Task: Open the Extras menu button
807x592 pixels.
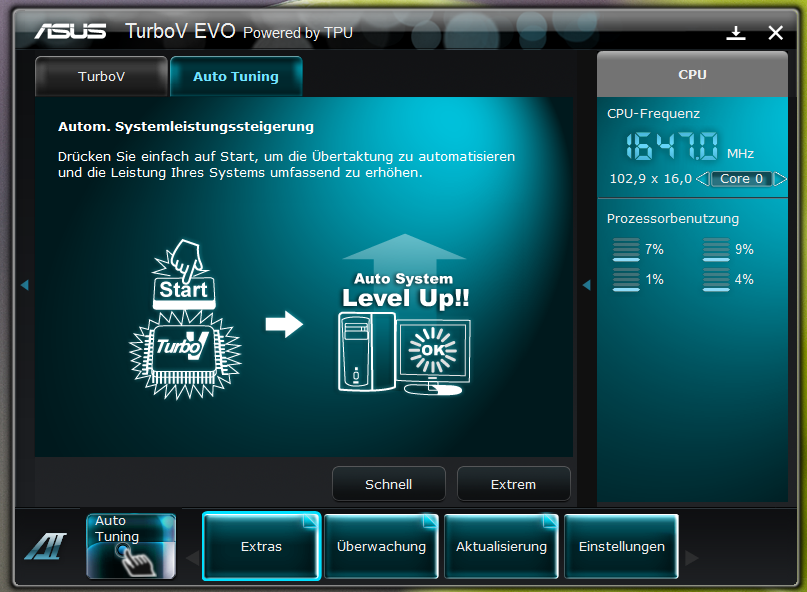Action: pos(261,546)
